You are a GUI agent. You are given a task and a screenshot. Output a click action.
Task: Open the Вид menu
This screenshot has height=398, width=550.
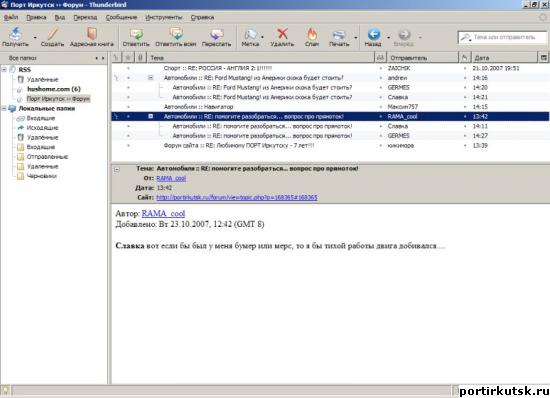coord(60,17)
